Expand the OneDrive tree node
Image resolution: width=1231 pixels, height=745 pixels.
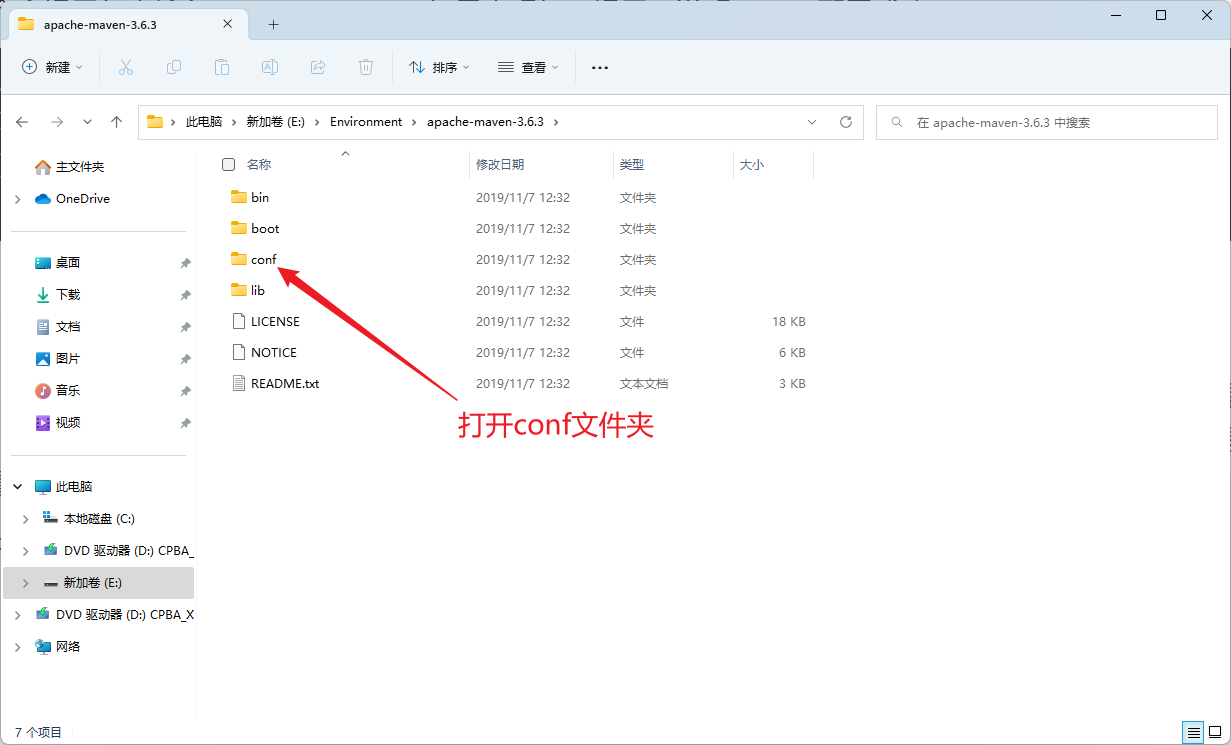tap(18, 199)
